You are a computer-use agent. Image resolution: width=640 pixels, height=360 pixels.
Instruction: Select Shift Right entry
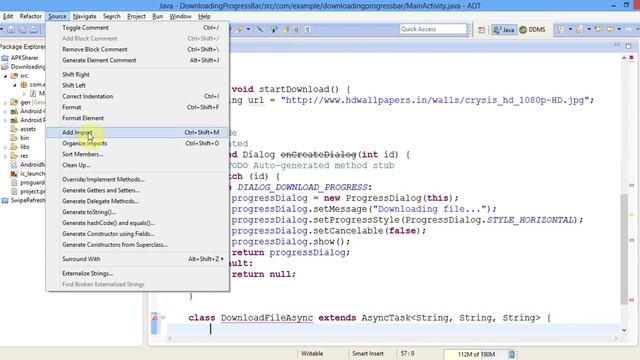coord(138,75)
